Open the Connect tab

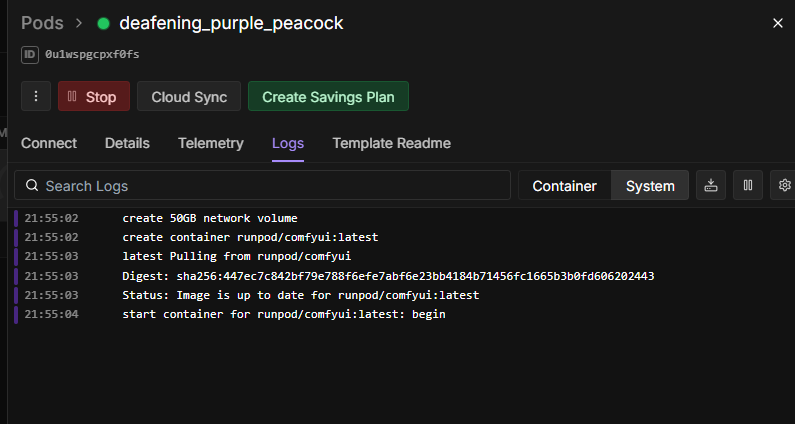click(49, 143)
